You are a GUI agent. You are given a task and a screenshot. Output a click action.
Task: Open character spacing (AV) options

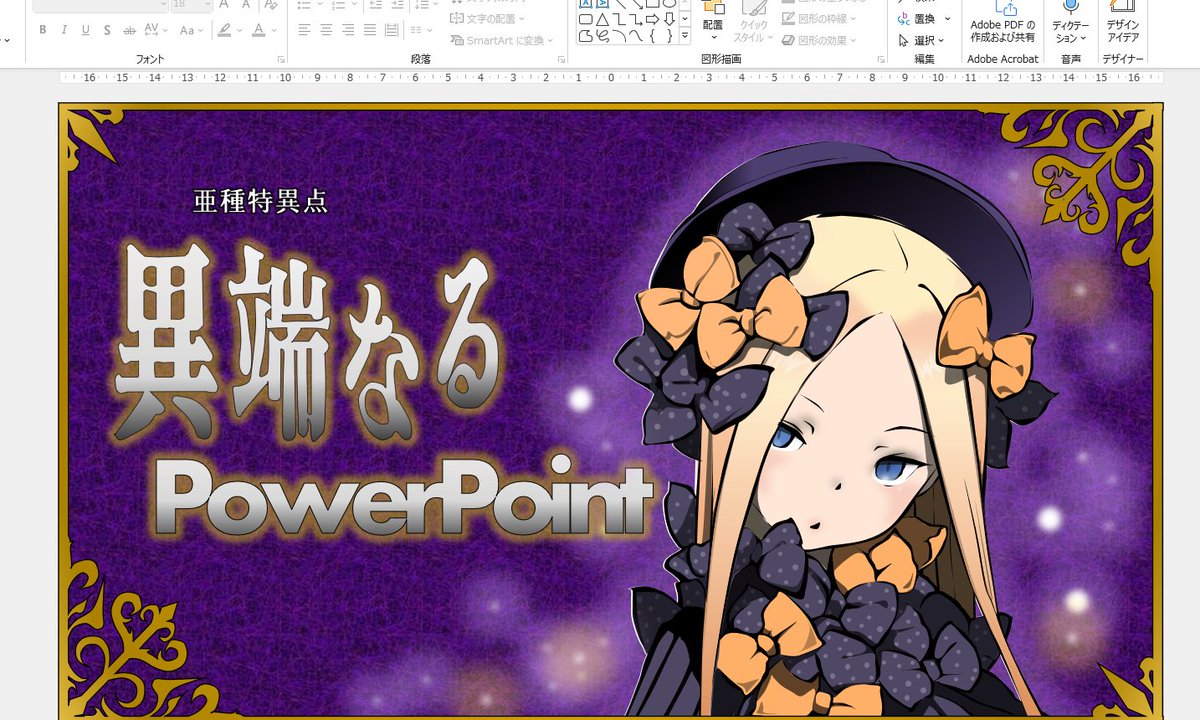pos(157,30)
